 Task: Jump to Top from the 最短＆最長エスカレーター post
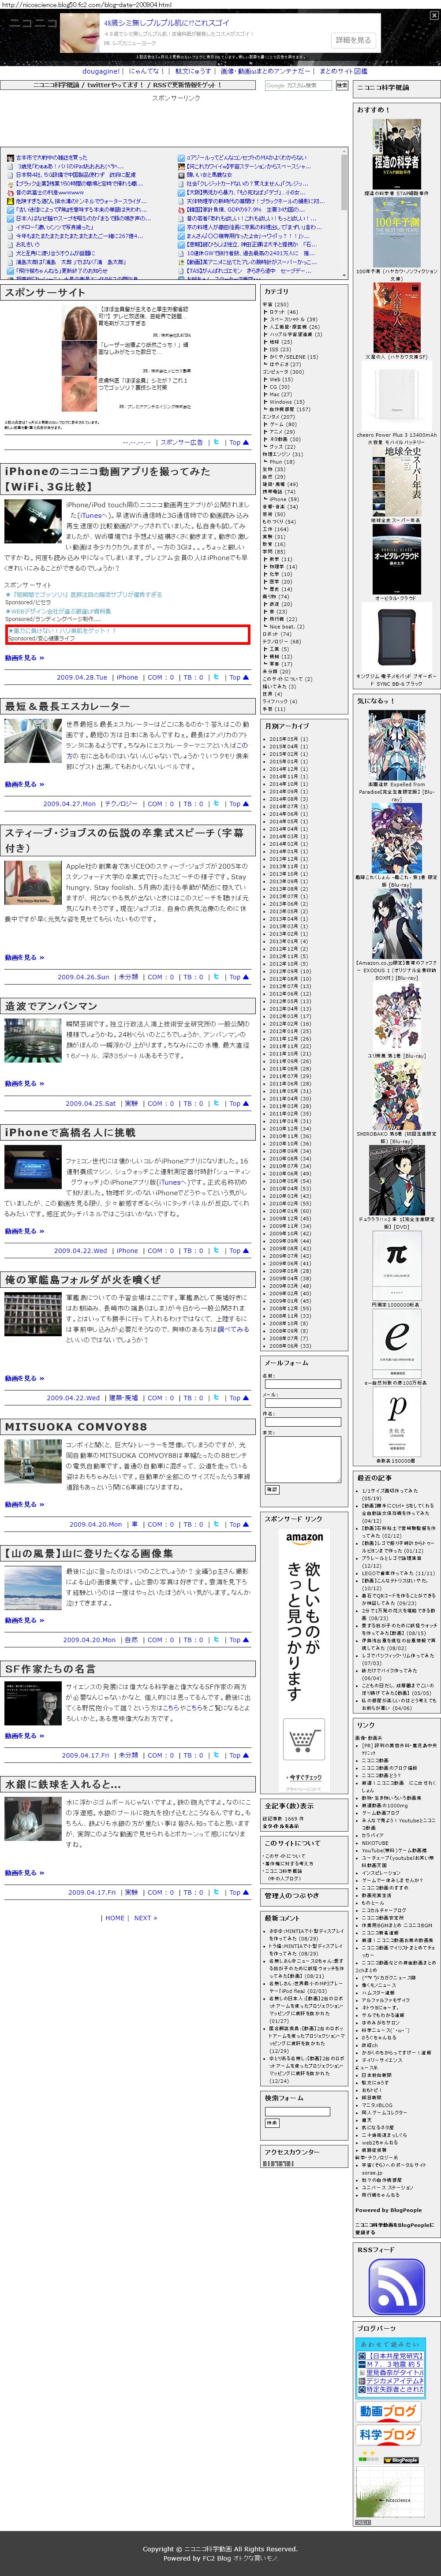pos(238,803)
